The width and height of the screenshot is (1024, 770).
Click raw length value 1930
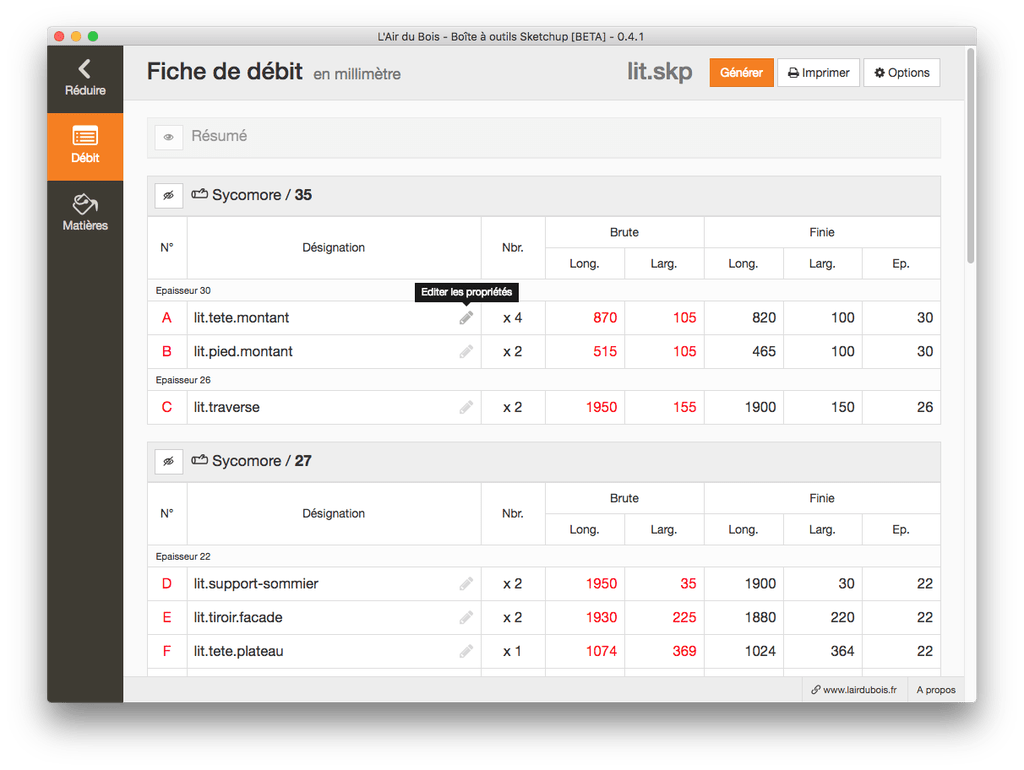pyautogui.click(x=601, y=617)
